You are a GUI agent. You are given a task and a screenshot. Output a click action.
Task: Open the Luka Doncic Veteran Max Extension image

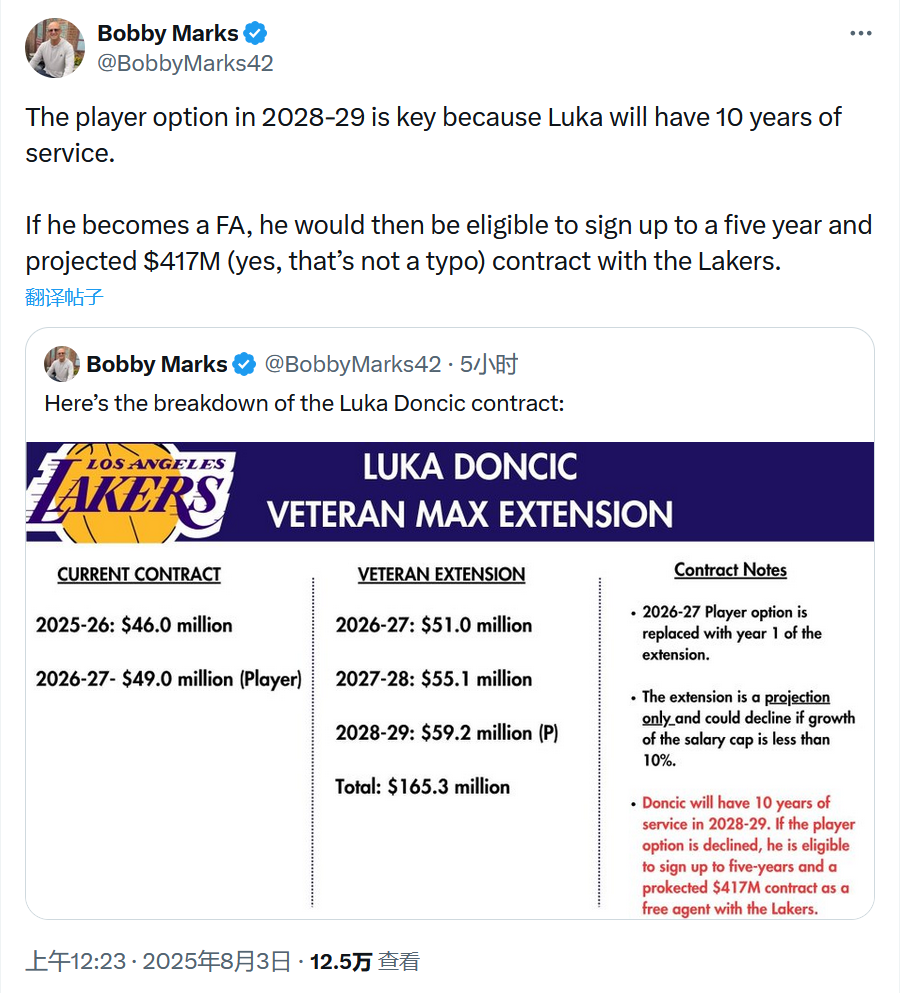(x=450, y=680)
